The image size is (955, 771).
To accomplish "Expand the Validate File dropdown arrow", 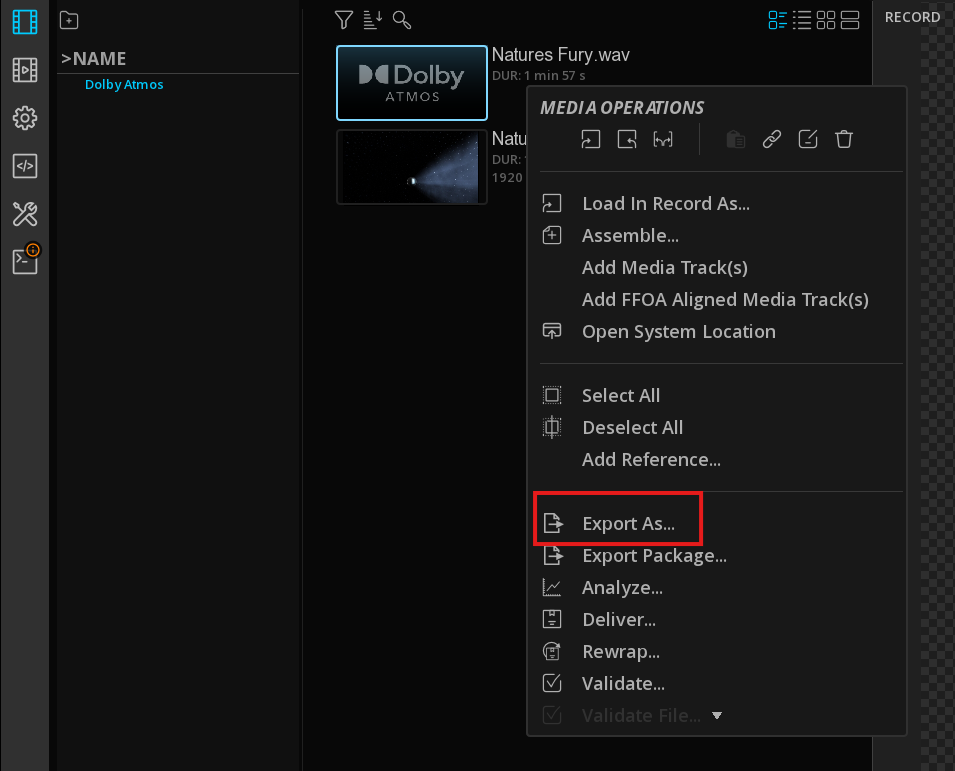I will (x=716, y=715).
